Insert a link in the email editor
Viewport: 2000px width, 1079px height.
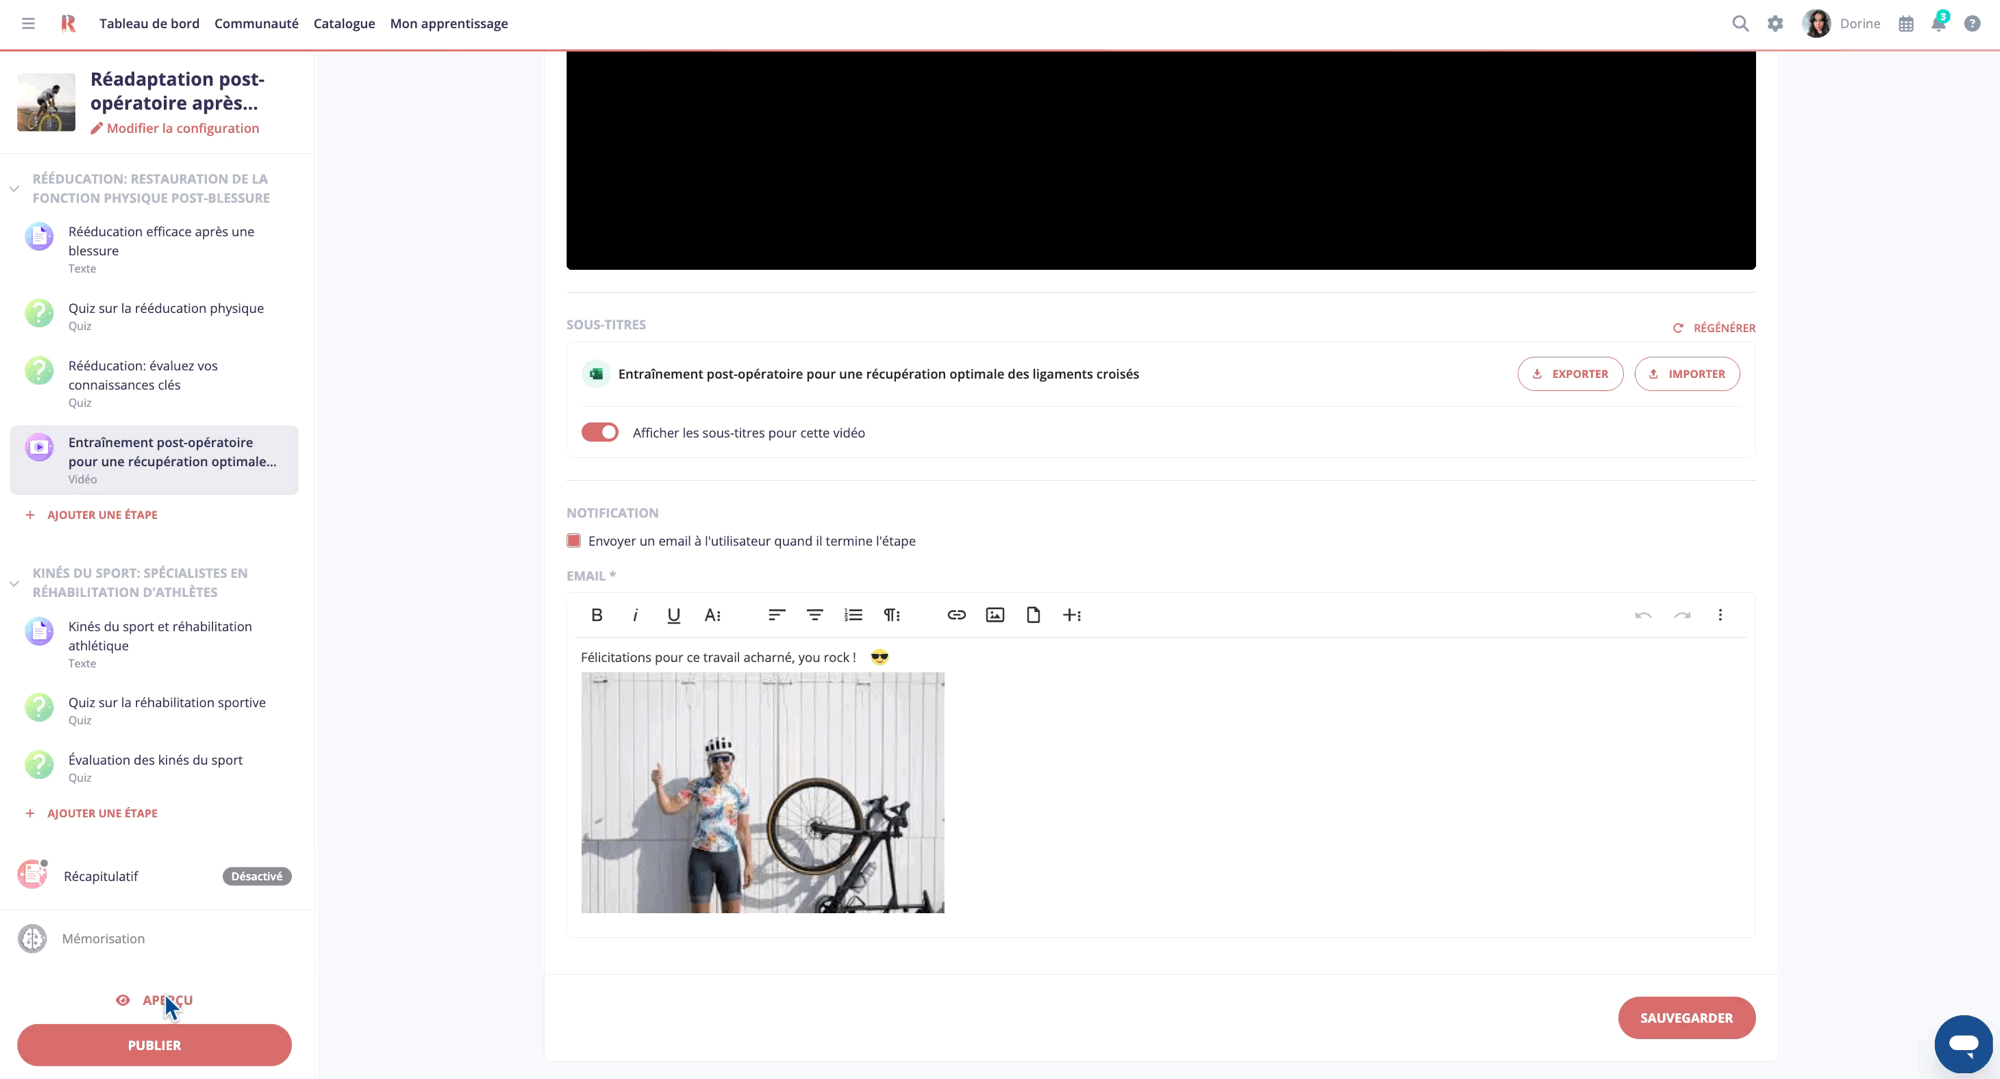pyautogui.click(x=956, y=615)
